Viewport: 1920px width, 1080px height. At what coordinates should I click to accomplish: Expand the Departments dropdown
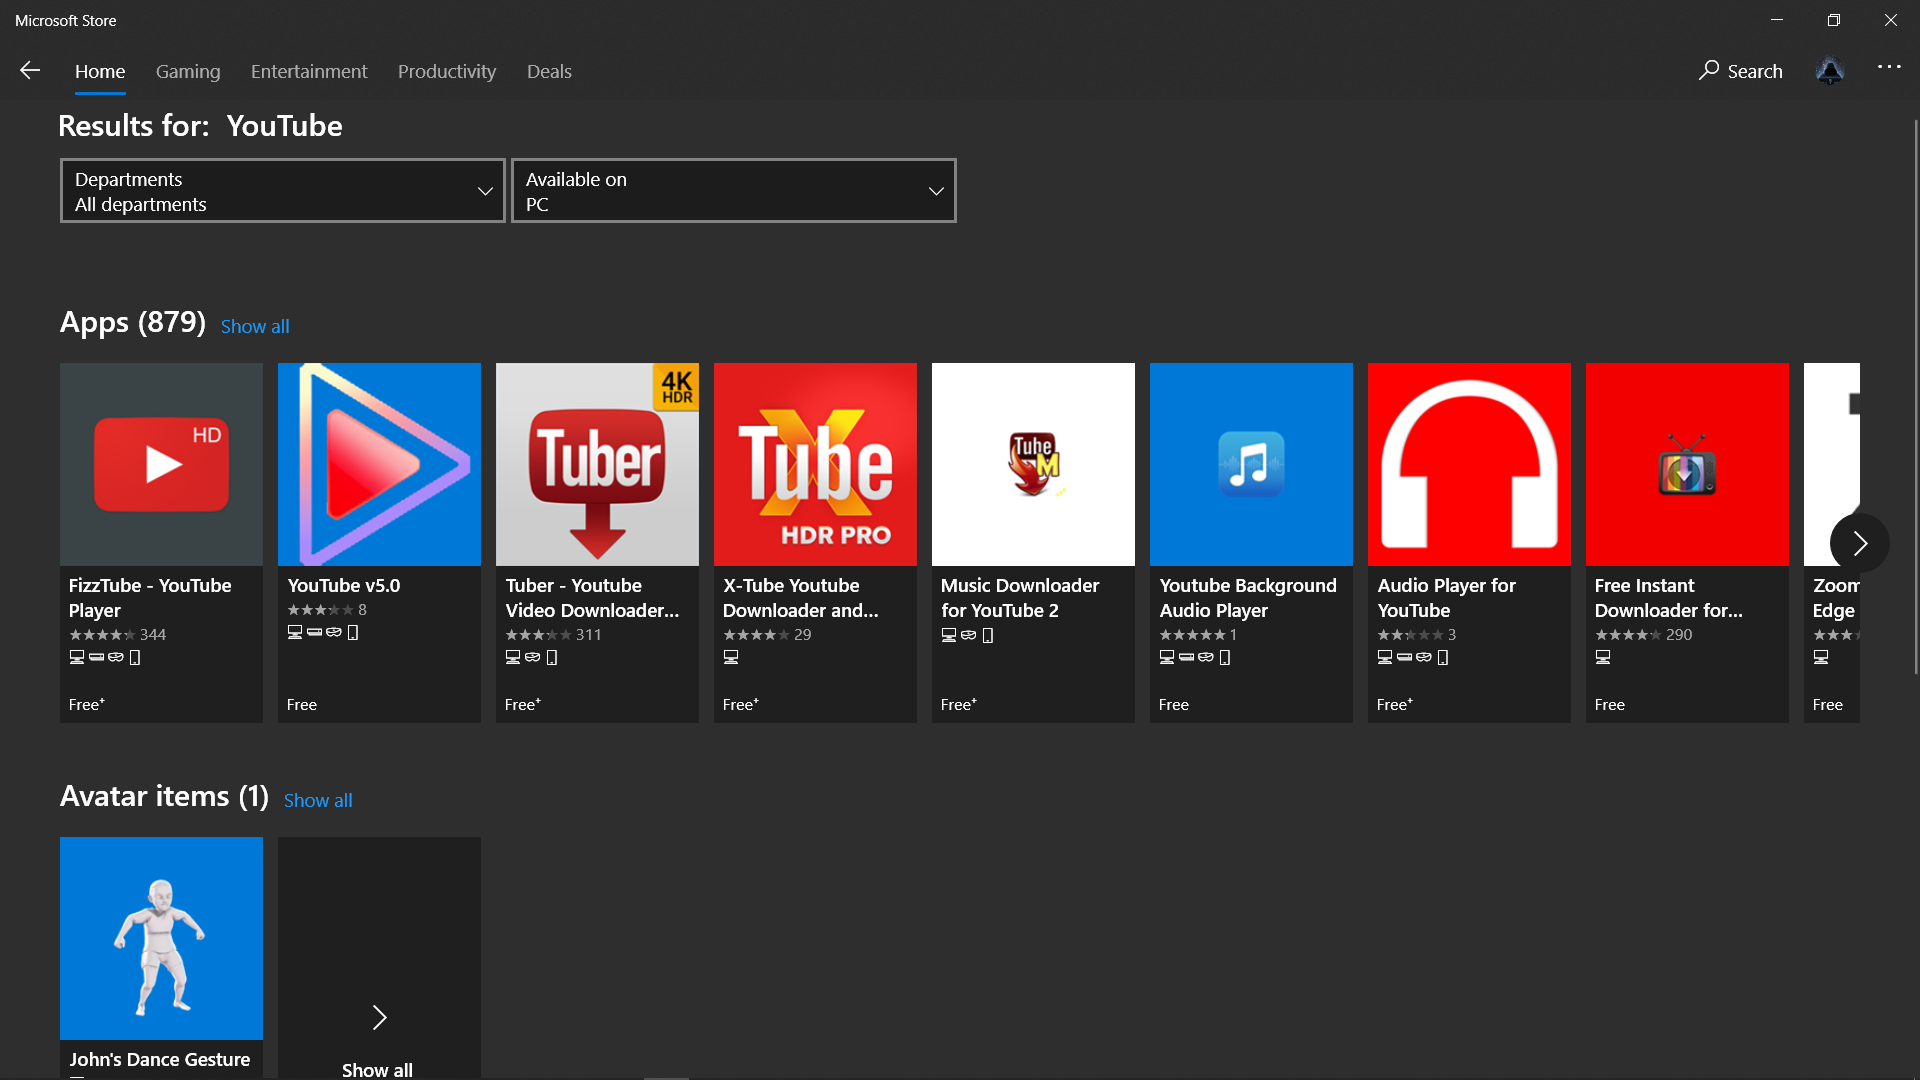pos(283,191)
